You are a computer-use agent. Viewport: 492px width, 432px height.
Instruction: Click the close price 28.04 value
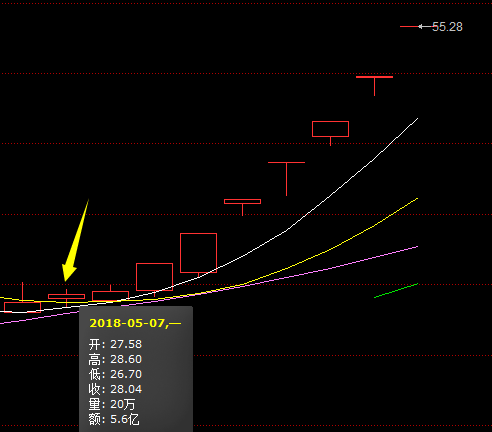click(126, 389)
